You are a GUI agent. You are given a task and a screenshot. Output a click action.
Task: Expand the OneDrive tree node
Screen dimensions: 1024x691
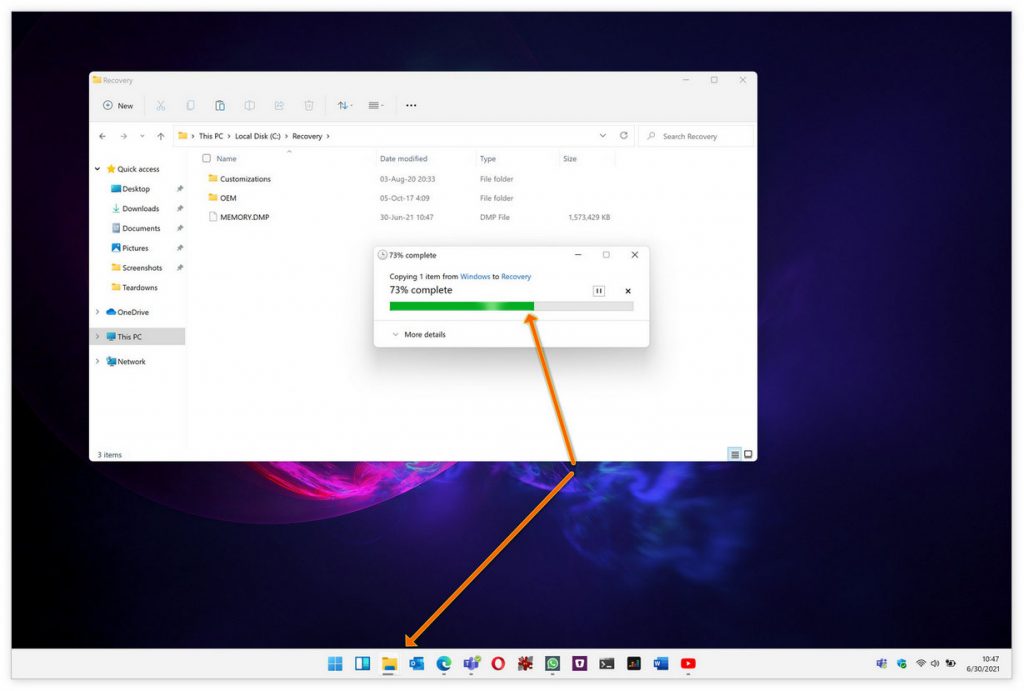tap(97, 312)
